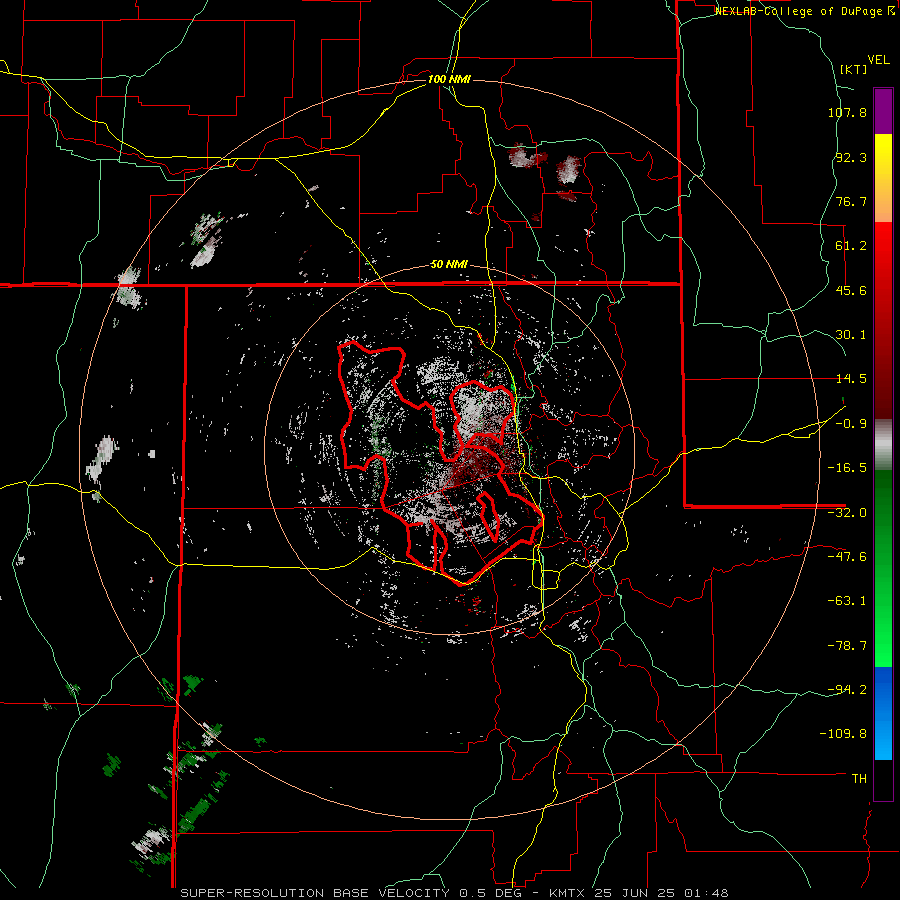Viewport: 900px width, 900px height.
Task: Click the 100 NMI range ring label
Action: pos(449,79)
